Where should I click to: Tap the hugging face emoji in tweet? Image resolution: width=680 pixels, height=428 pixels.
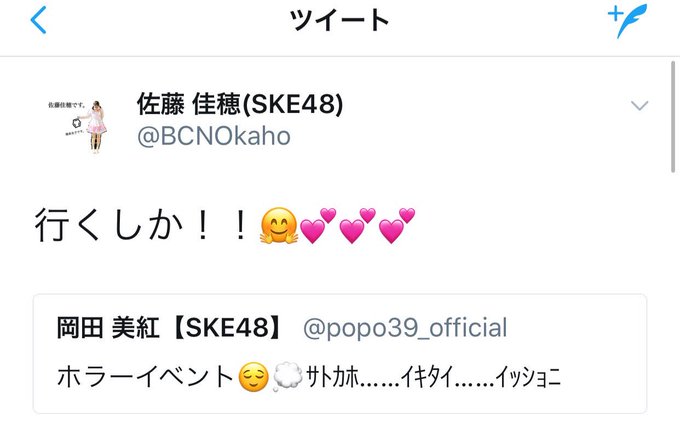(x=279, y=225)
